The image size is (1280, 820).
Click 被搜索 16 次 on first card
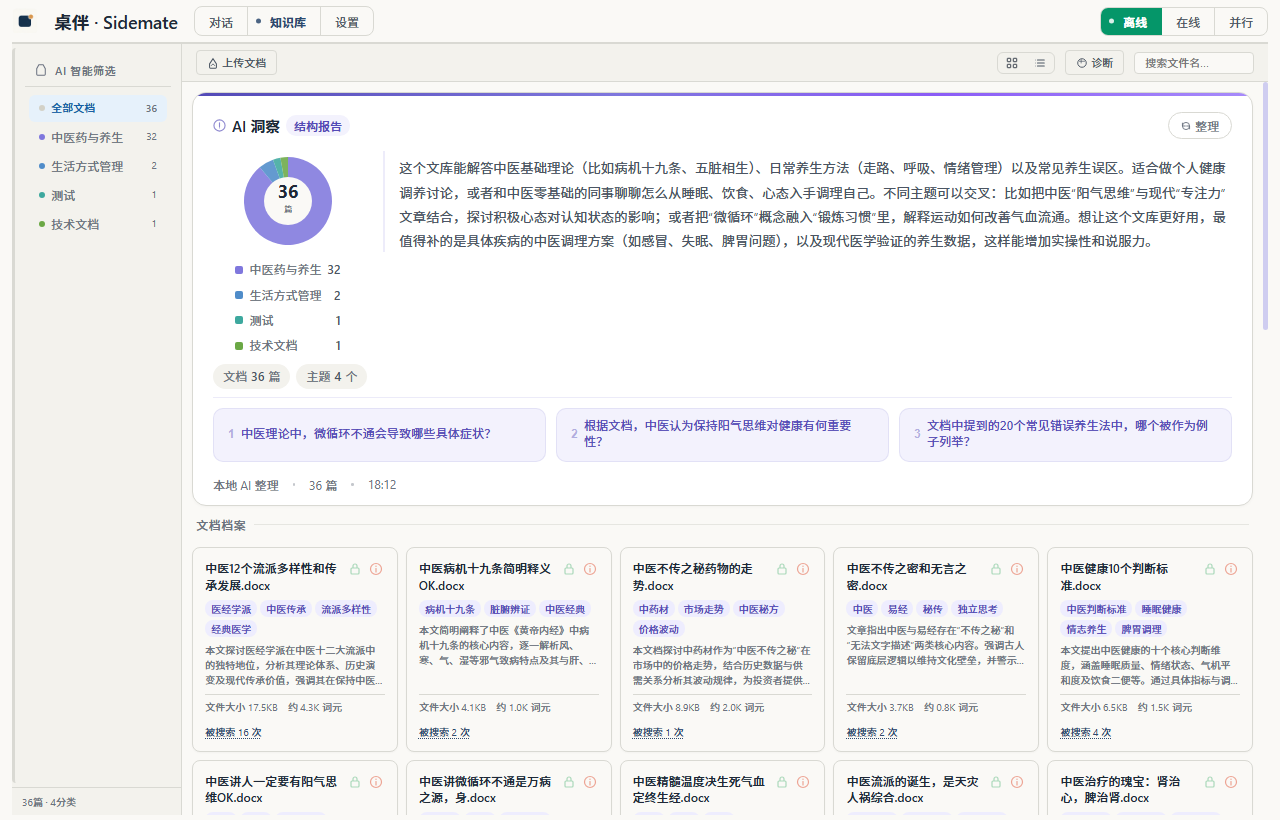coord(234,733)
